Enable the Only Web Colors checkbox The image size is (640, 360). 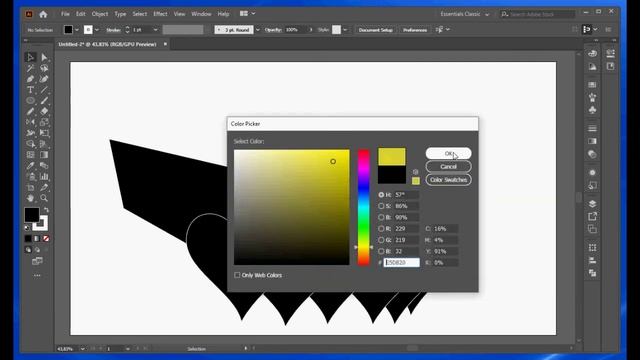[x=237, y=275]
